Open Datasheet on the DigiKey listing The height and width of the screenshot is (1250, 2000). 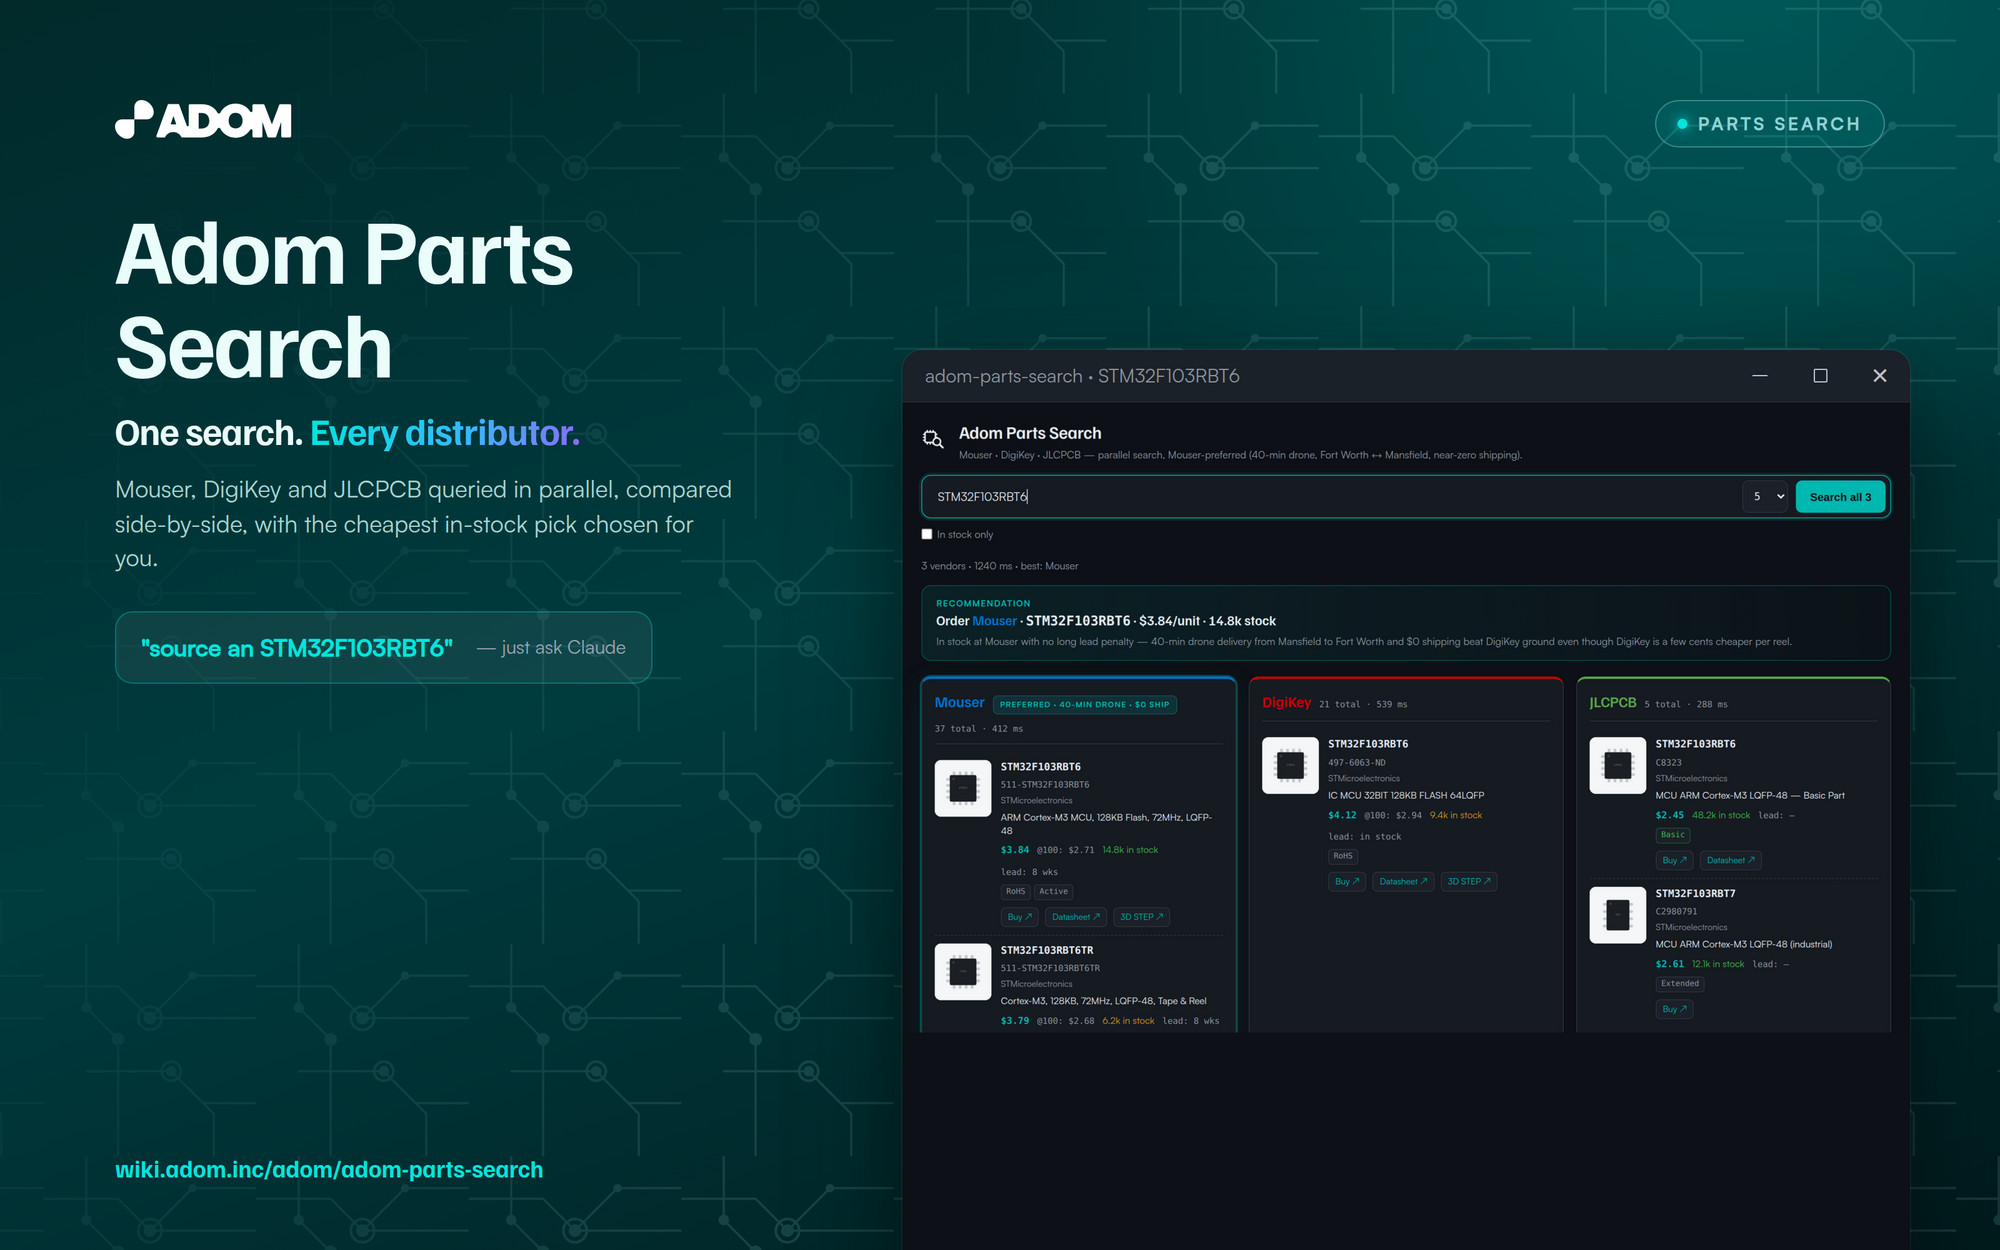pyautogui.click(x=1403, y=882)
